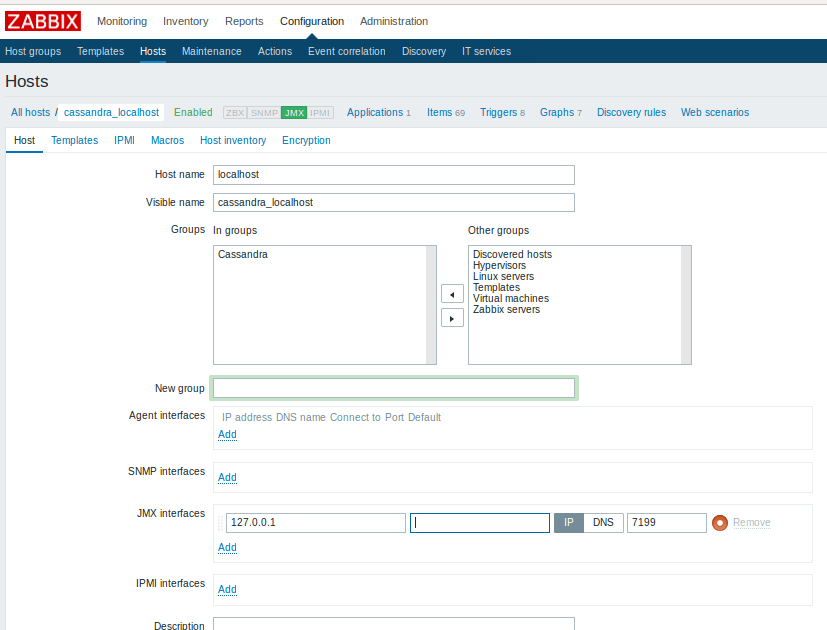Click the JMX interface drag handle
The width and height of the screenshot is (827, 630).
221,523
